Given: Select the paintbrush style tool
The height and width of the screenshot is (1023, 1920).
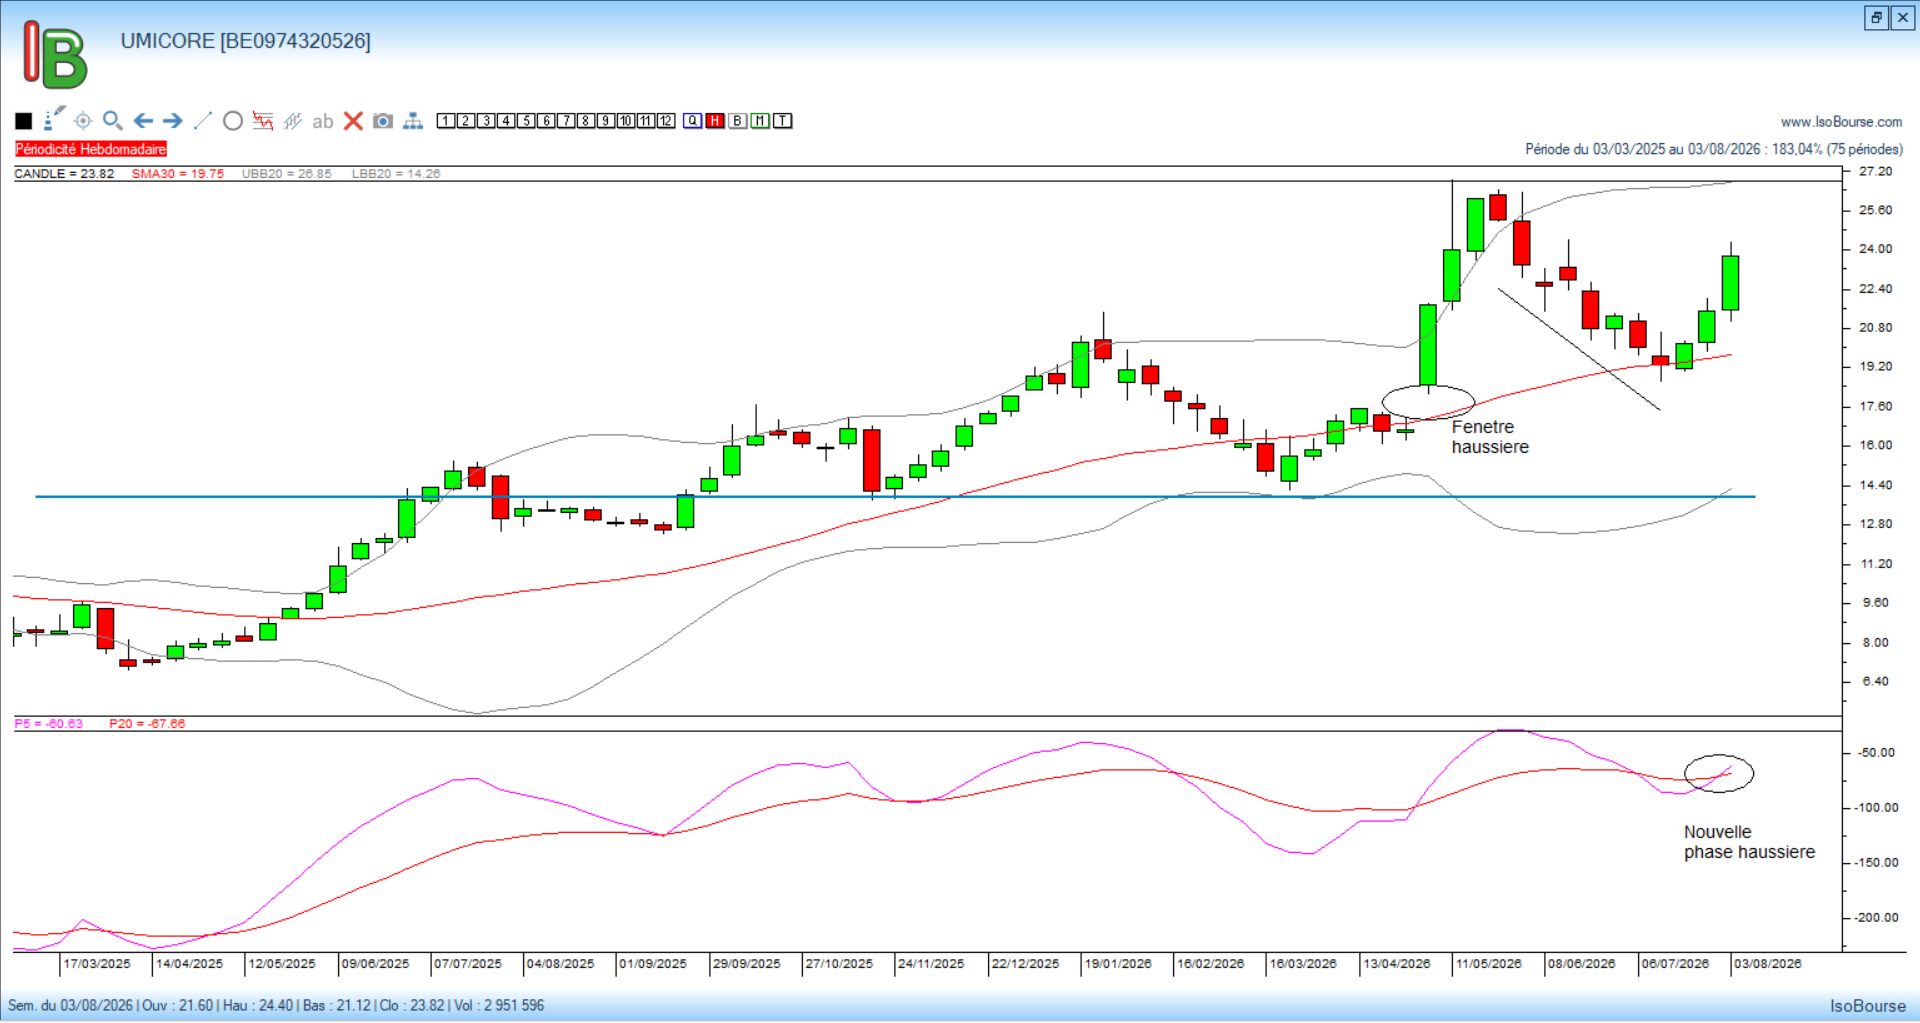Looking at the screenshot, I should [x=54, y=119].
